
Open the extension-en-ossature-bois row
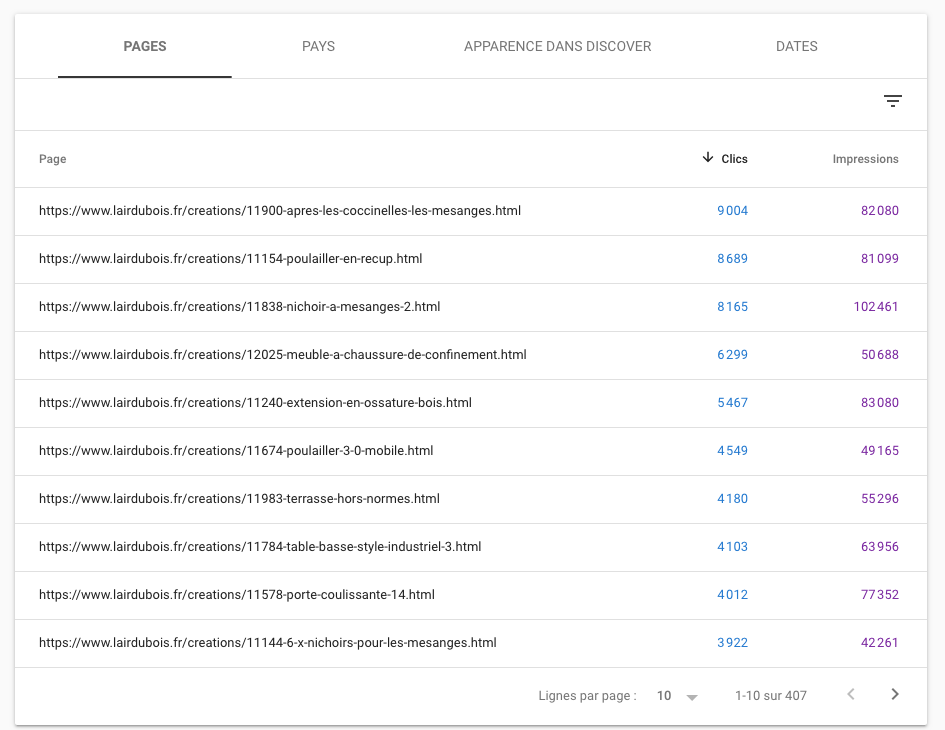coord(471,403)
